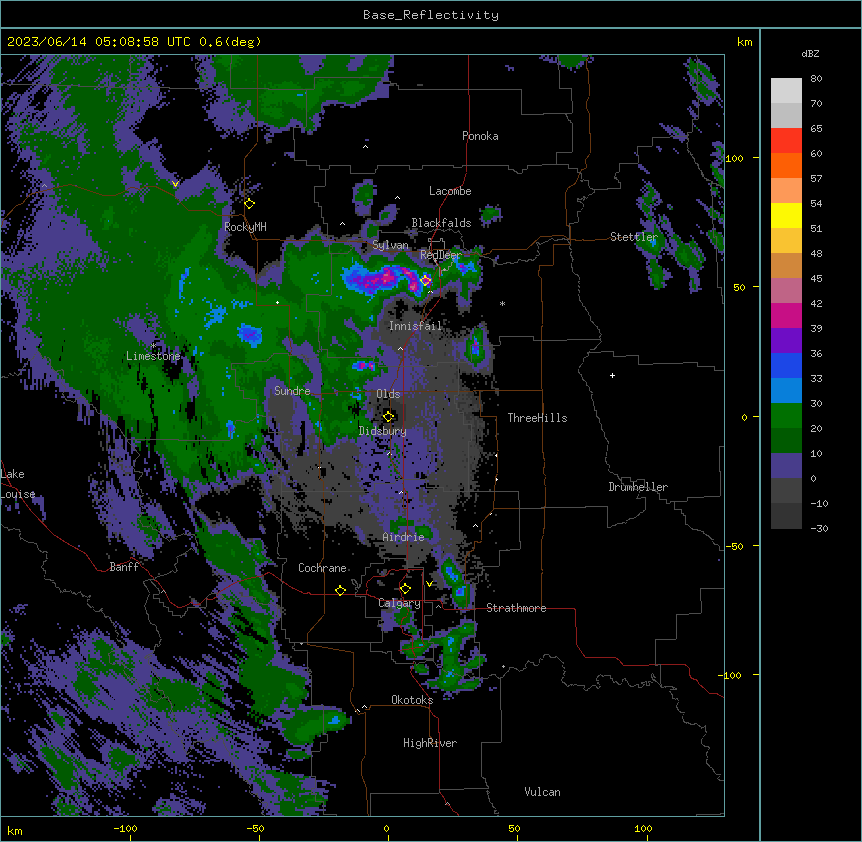Click the Olds city label
Viewport: 862px width, 842px height.
(x=388, y=394)
